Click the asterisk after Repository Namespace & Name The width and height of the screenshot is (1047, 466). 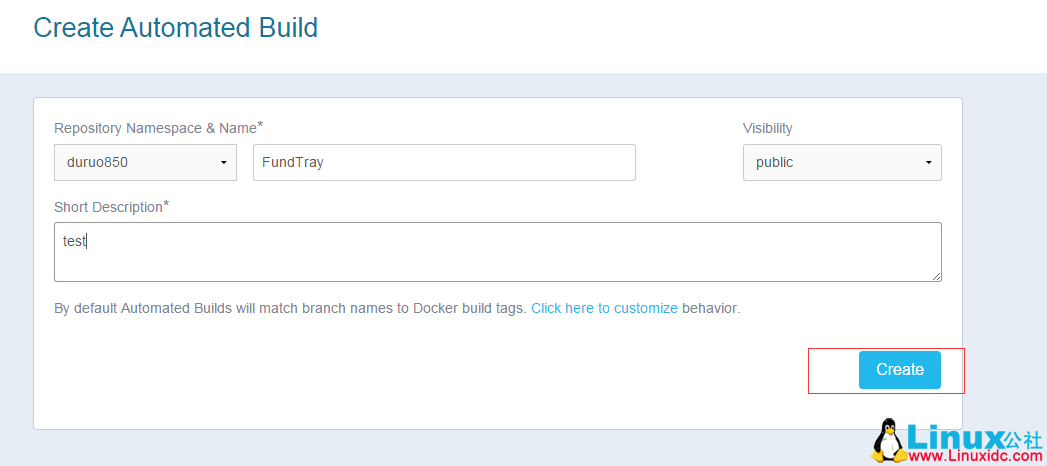[x=260, y=125]
